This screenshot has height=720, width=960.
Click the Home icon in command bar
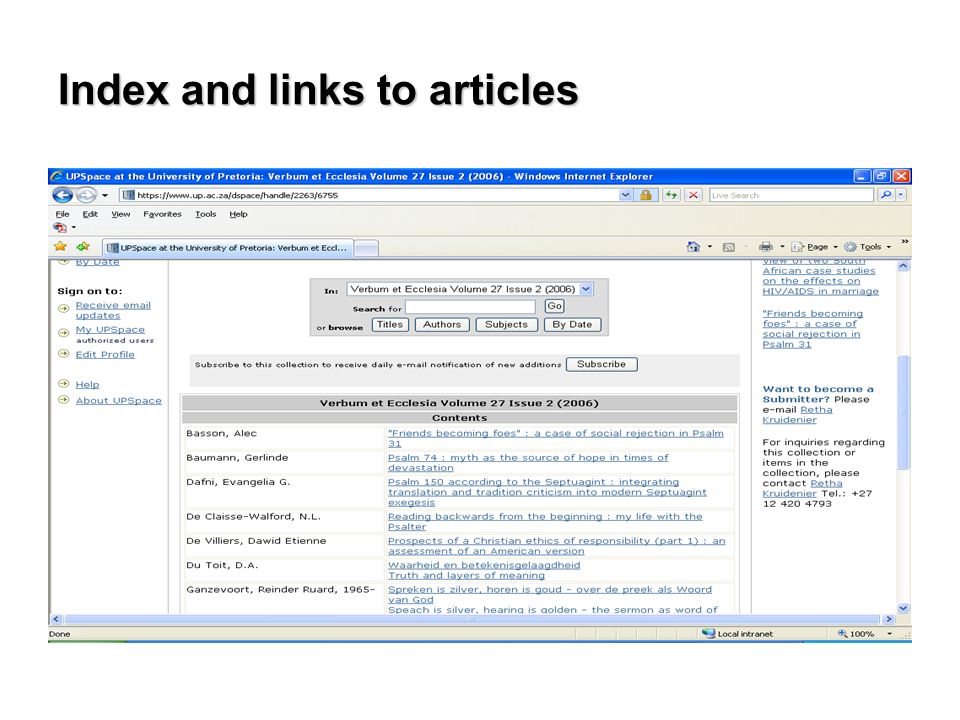pyautogui.click(x=693, y=247)
